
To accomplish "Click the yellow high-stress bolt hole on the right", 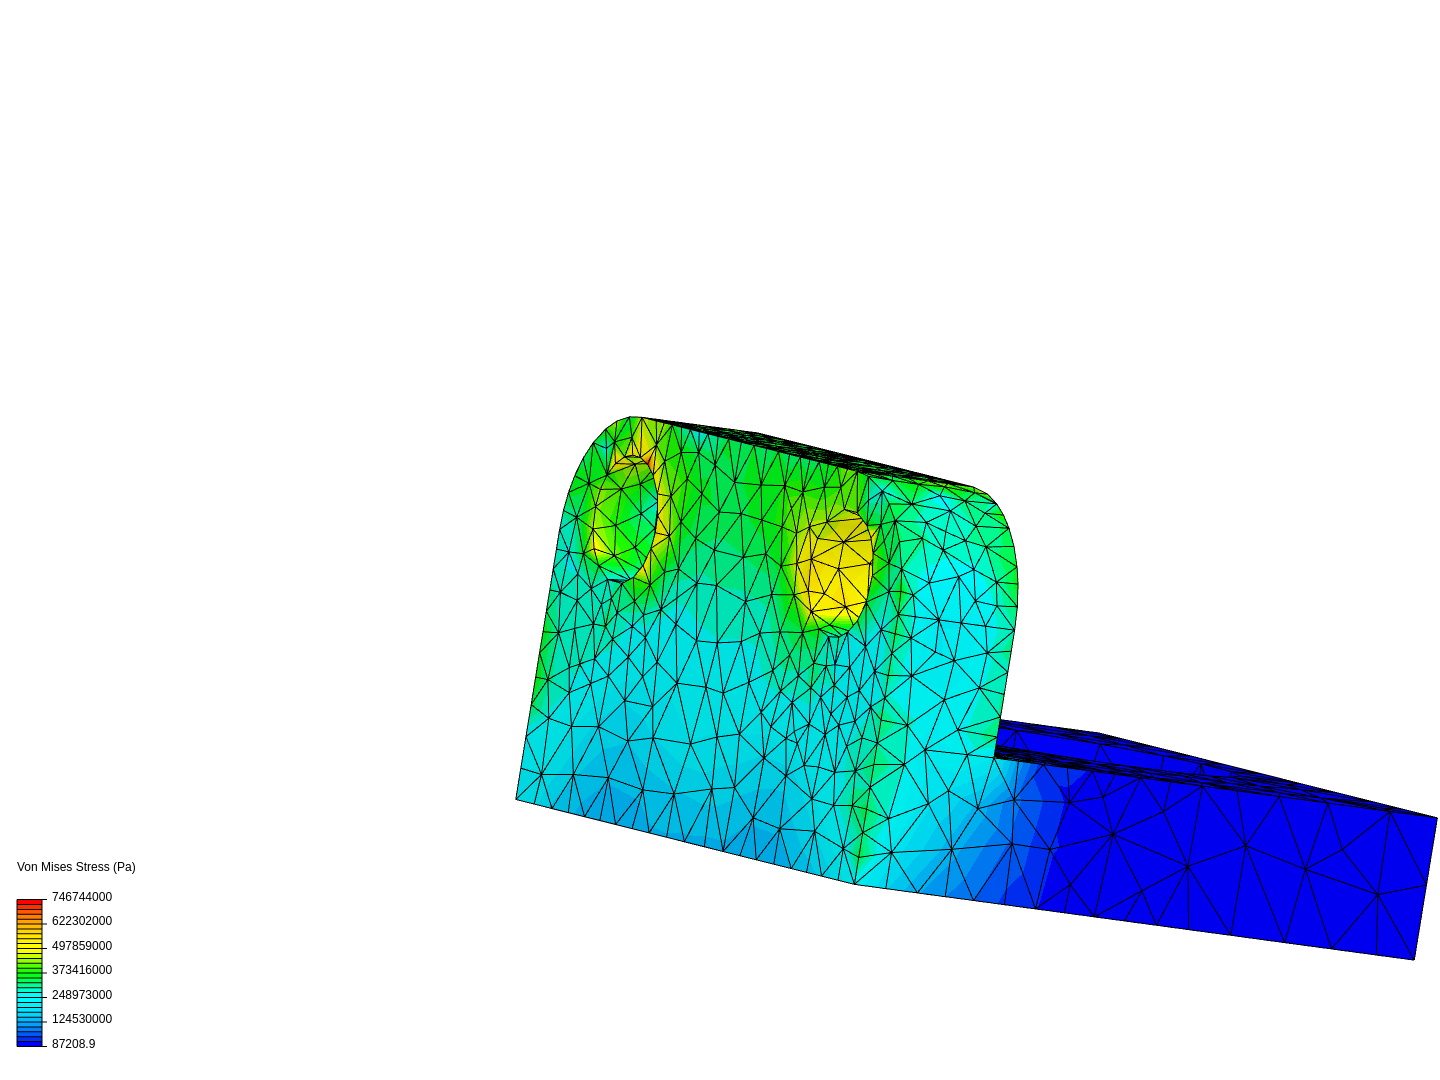I will pyautogui.click(x=835, y=572).
